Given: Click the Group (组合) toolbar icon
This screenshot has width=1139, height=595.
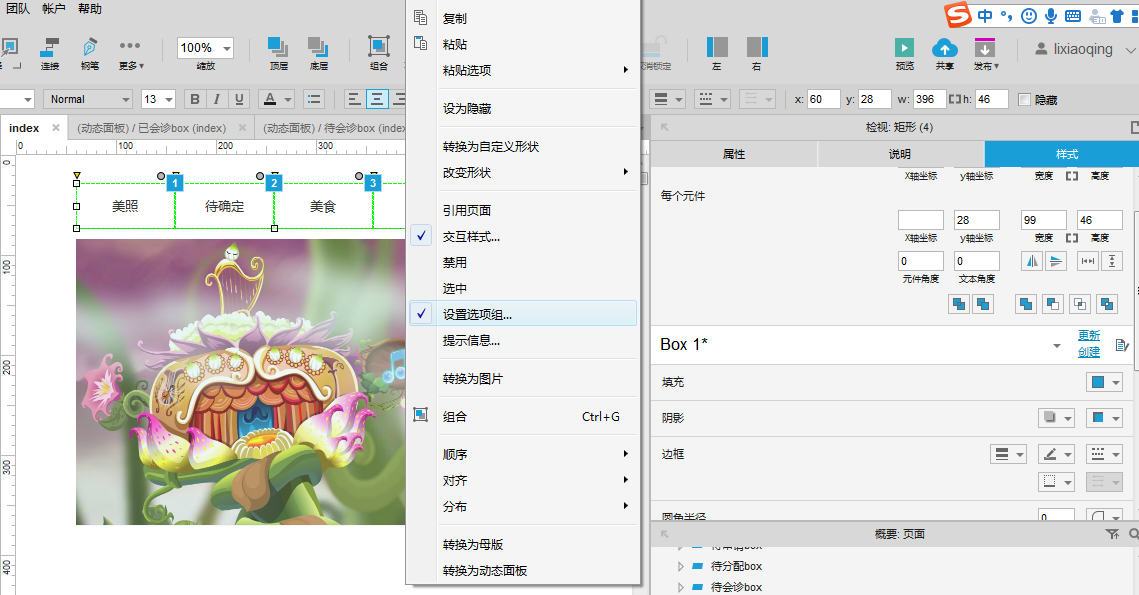Looking at the screenshot, I should 378,53.
